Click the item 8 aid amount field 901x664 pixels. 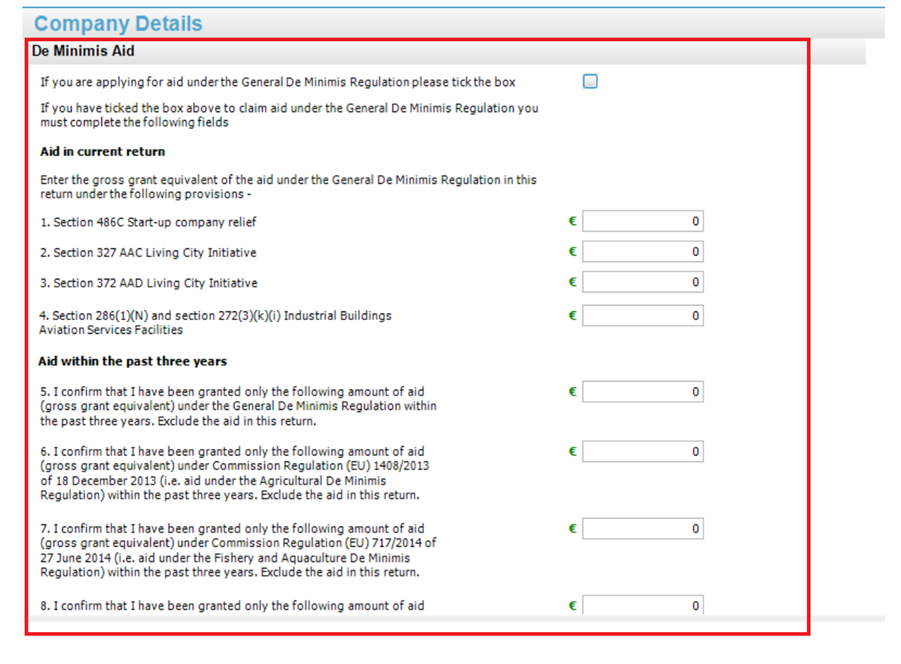(642, 605)
